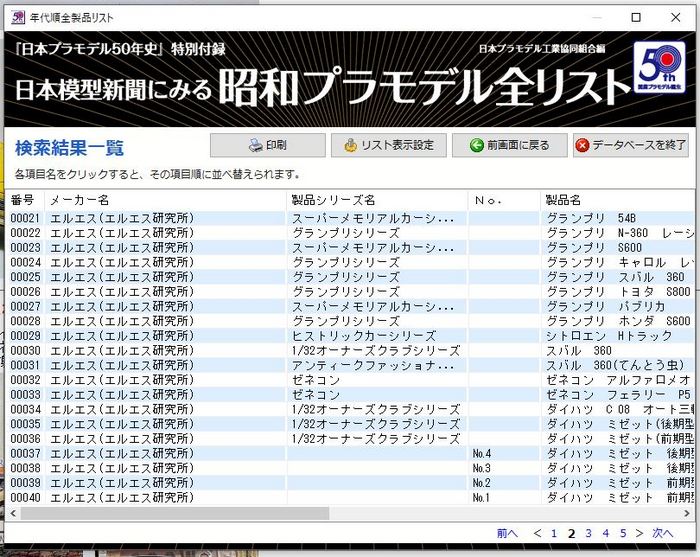Sort by the No. column header

[488, 200]
